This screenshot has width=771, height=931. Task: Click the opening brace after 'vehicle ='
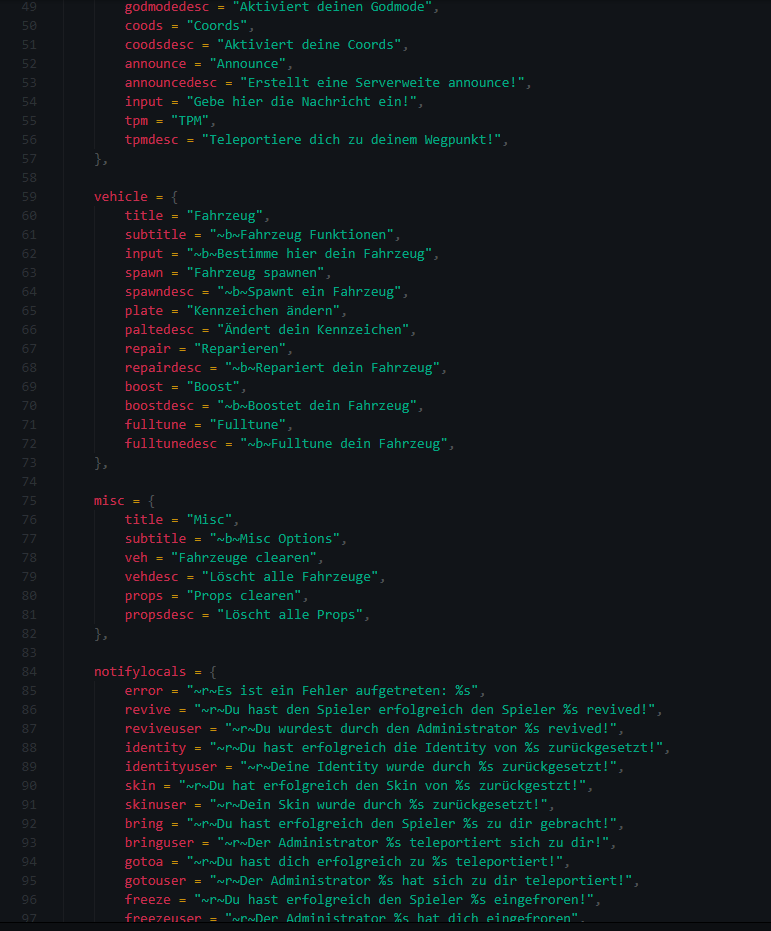coord(174,197)
